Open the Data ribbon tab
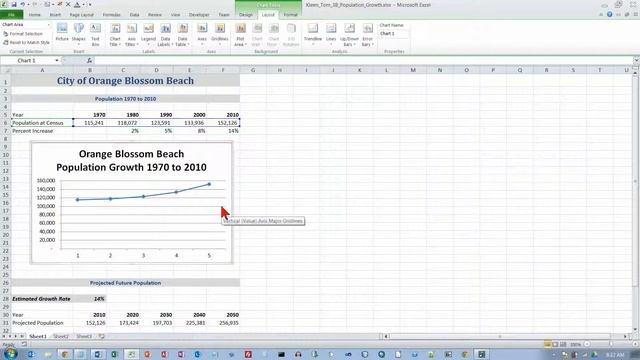640x360 pixels. [x=134, y=15]
